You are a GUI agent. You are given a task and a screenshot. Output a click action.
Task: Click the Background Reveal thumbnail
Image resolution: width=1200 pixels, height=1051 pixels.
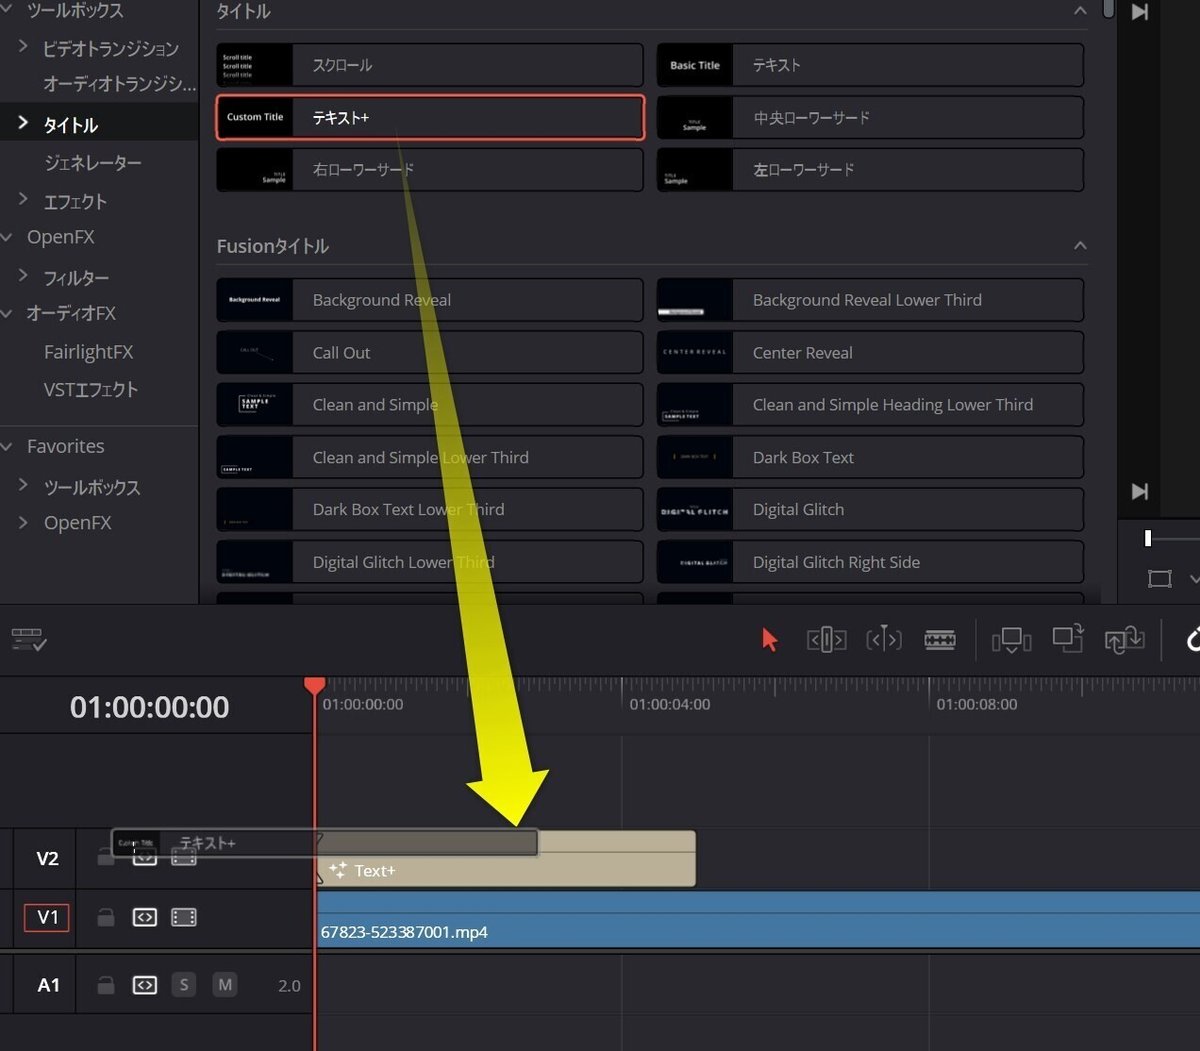[x=255, y=300]
